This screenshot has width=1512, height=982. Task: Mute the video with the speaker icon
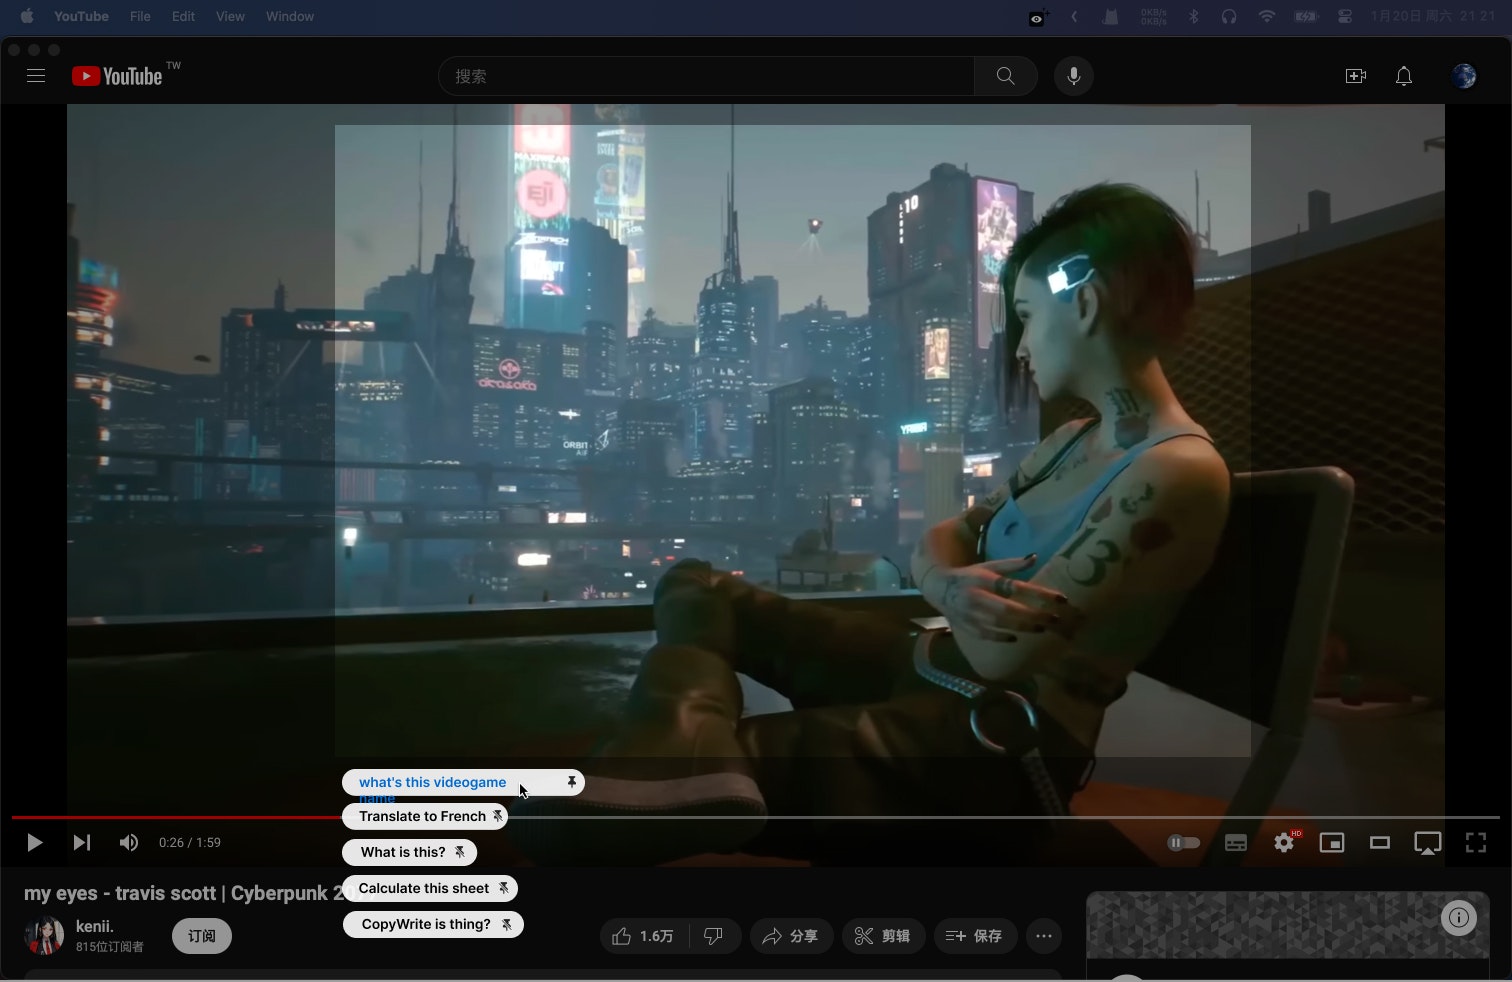click(129, 842)
